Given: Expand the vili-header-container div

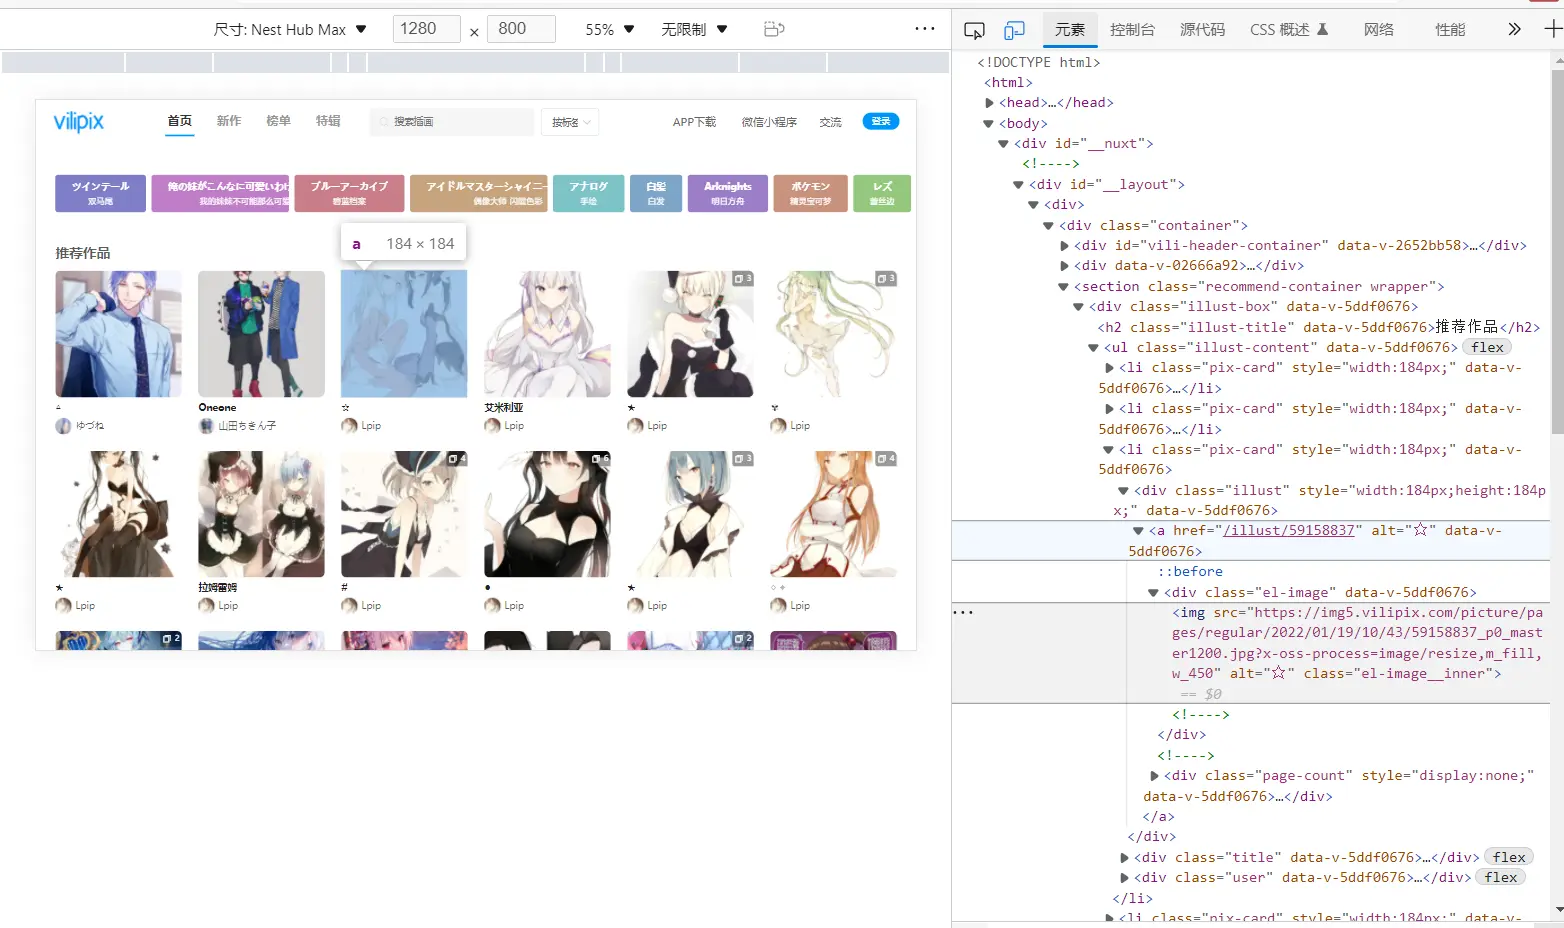Looking at the screenshot, I should point(1064,246).
